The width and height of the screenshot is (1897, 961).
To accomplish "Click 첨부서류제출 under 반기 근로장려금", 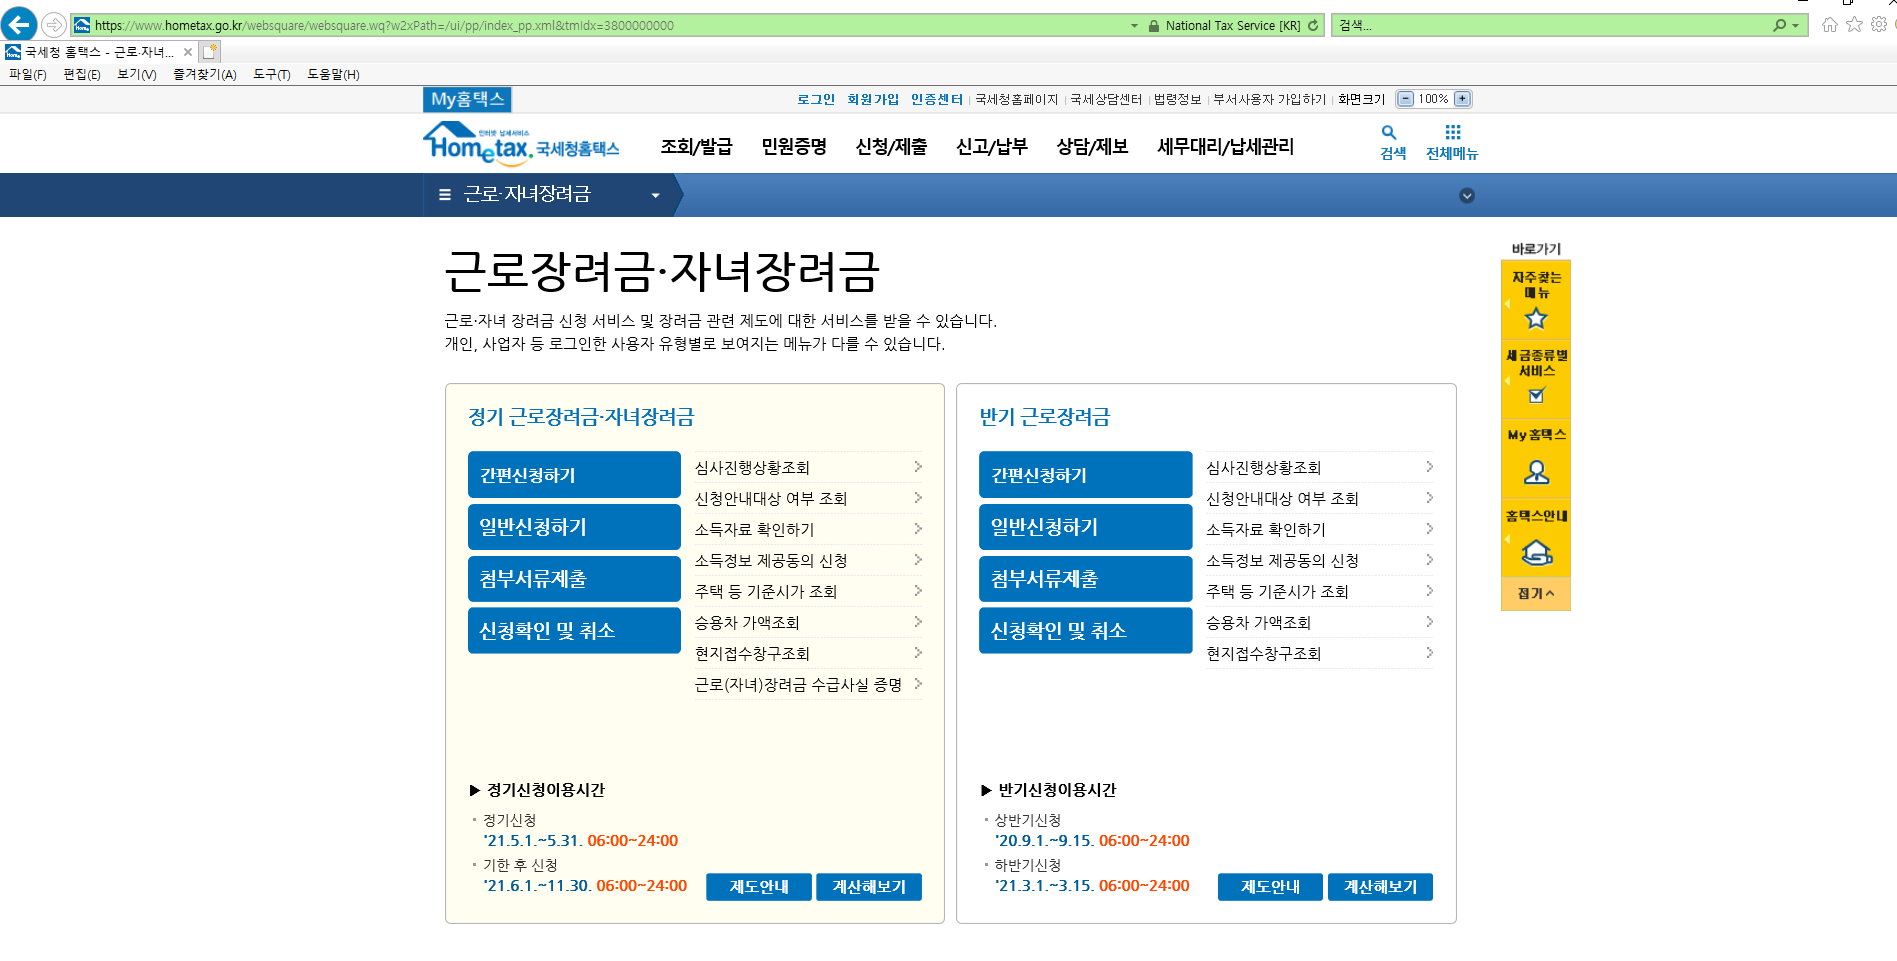I will click(1085, 579).
